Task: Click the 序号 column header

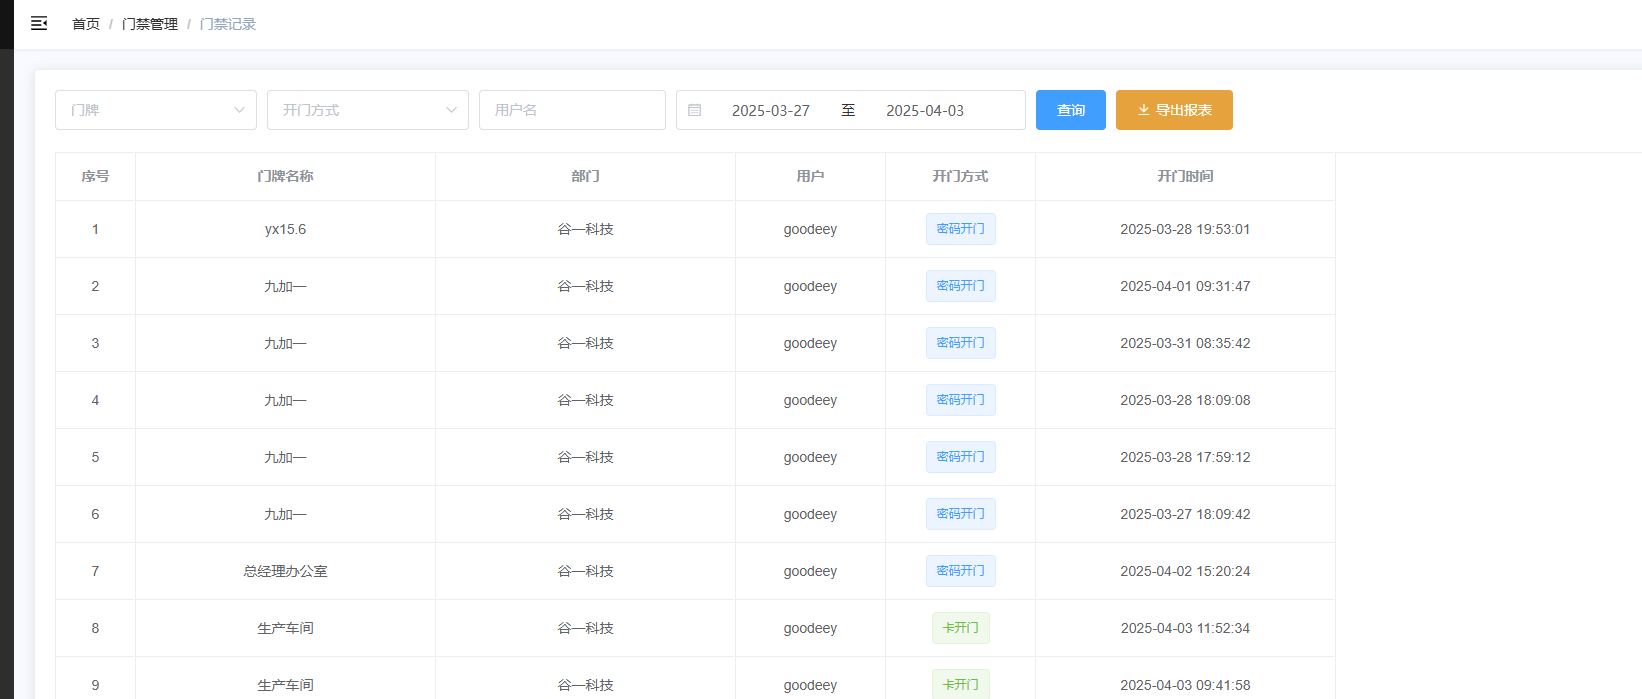Action: pos(95,176)
